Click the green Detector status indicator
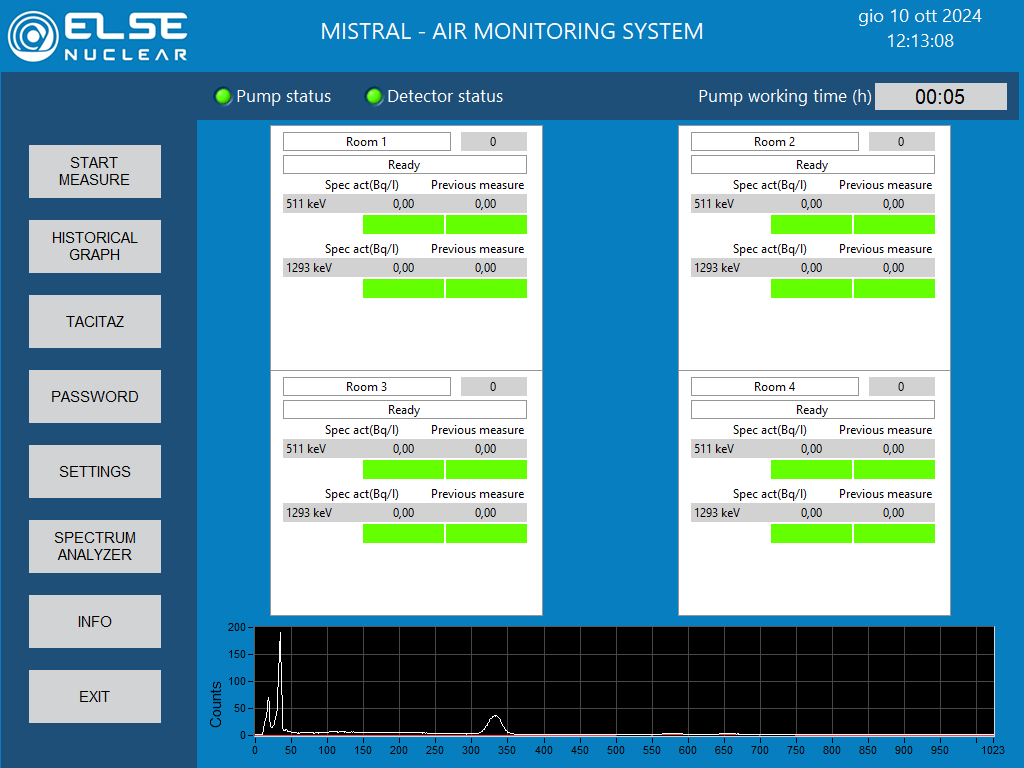Image resolution: width=1024 pixels, height=768 pixels. click(375, 97)
